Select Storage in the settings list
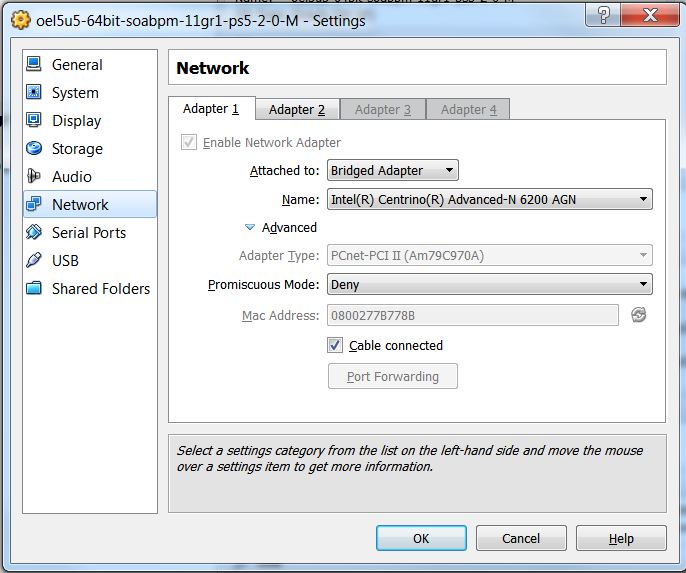686x573 pixels. pos(90,148)
